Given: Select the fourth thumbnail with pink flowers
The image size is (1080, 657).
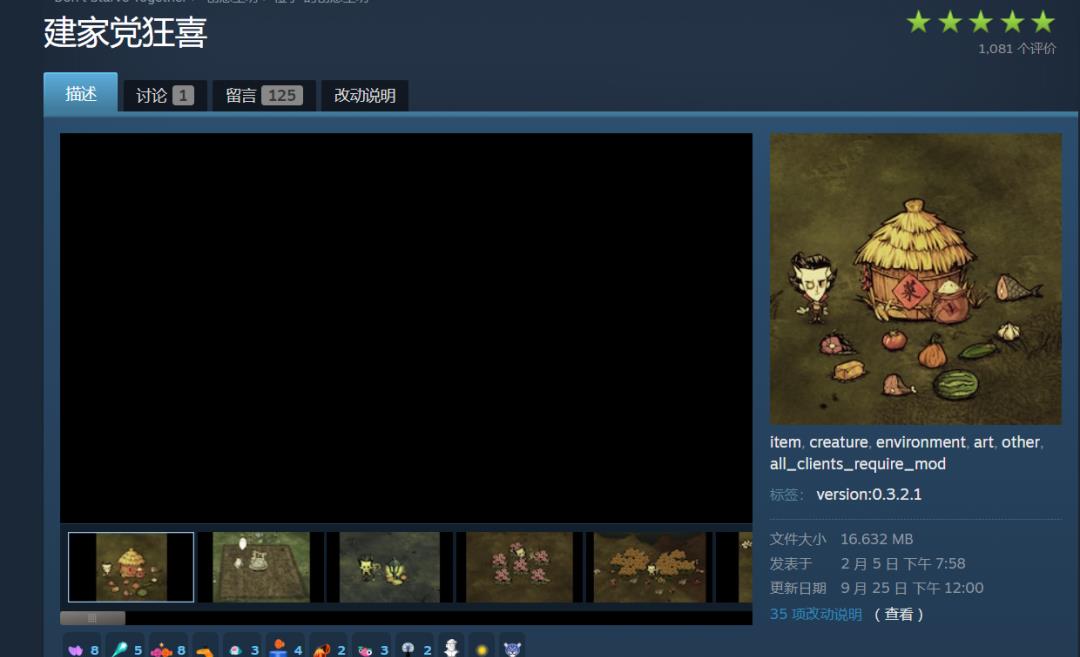Looking at the screenshot, I should tap(518, 567).
